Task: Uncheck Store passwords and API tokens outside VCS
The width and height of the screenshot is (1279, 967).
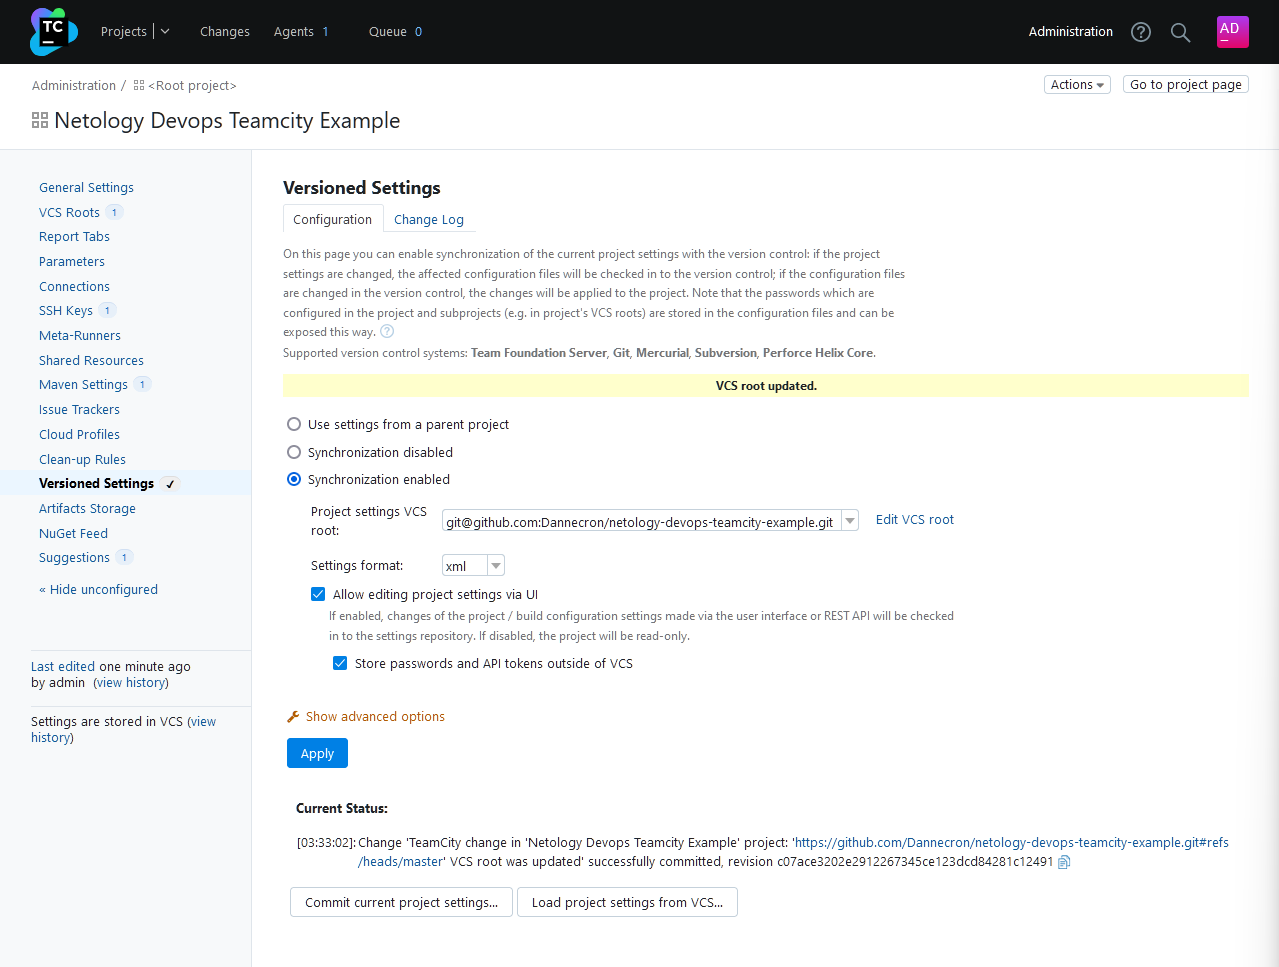Action: point(340,662)
